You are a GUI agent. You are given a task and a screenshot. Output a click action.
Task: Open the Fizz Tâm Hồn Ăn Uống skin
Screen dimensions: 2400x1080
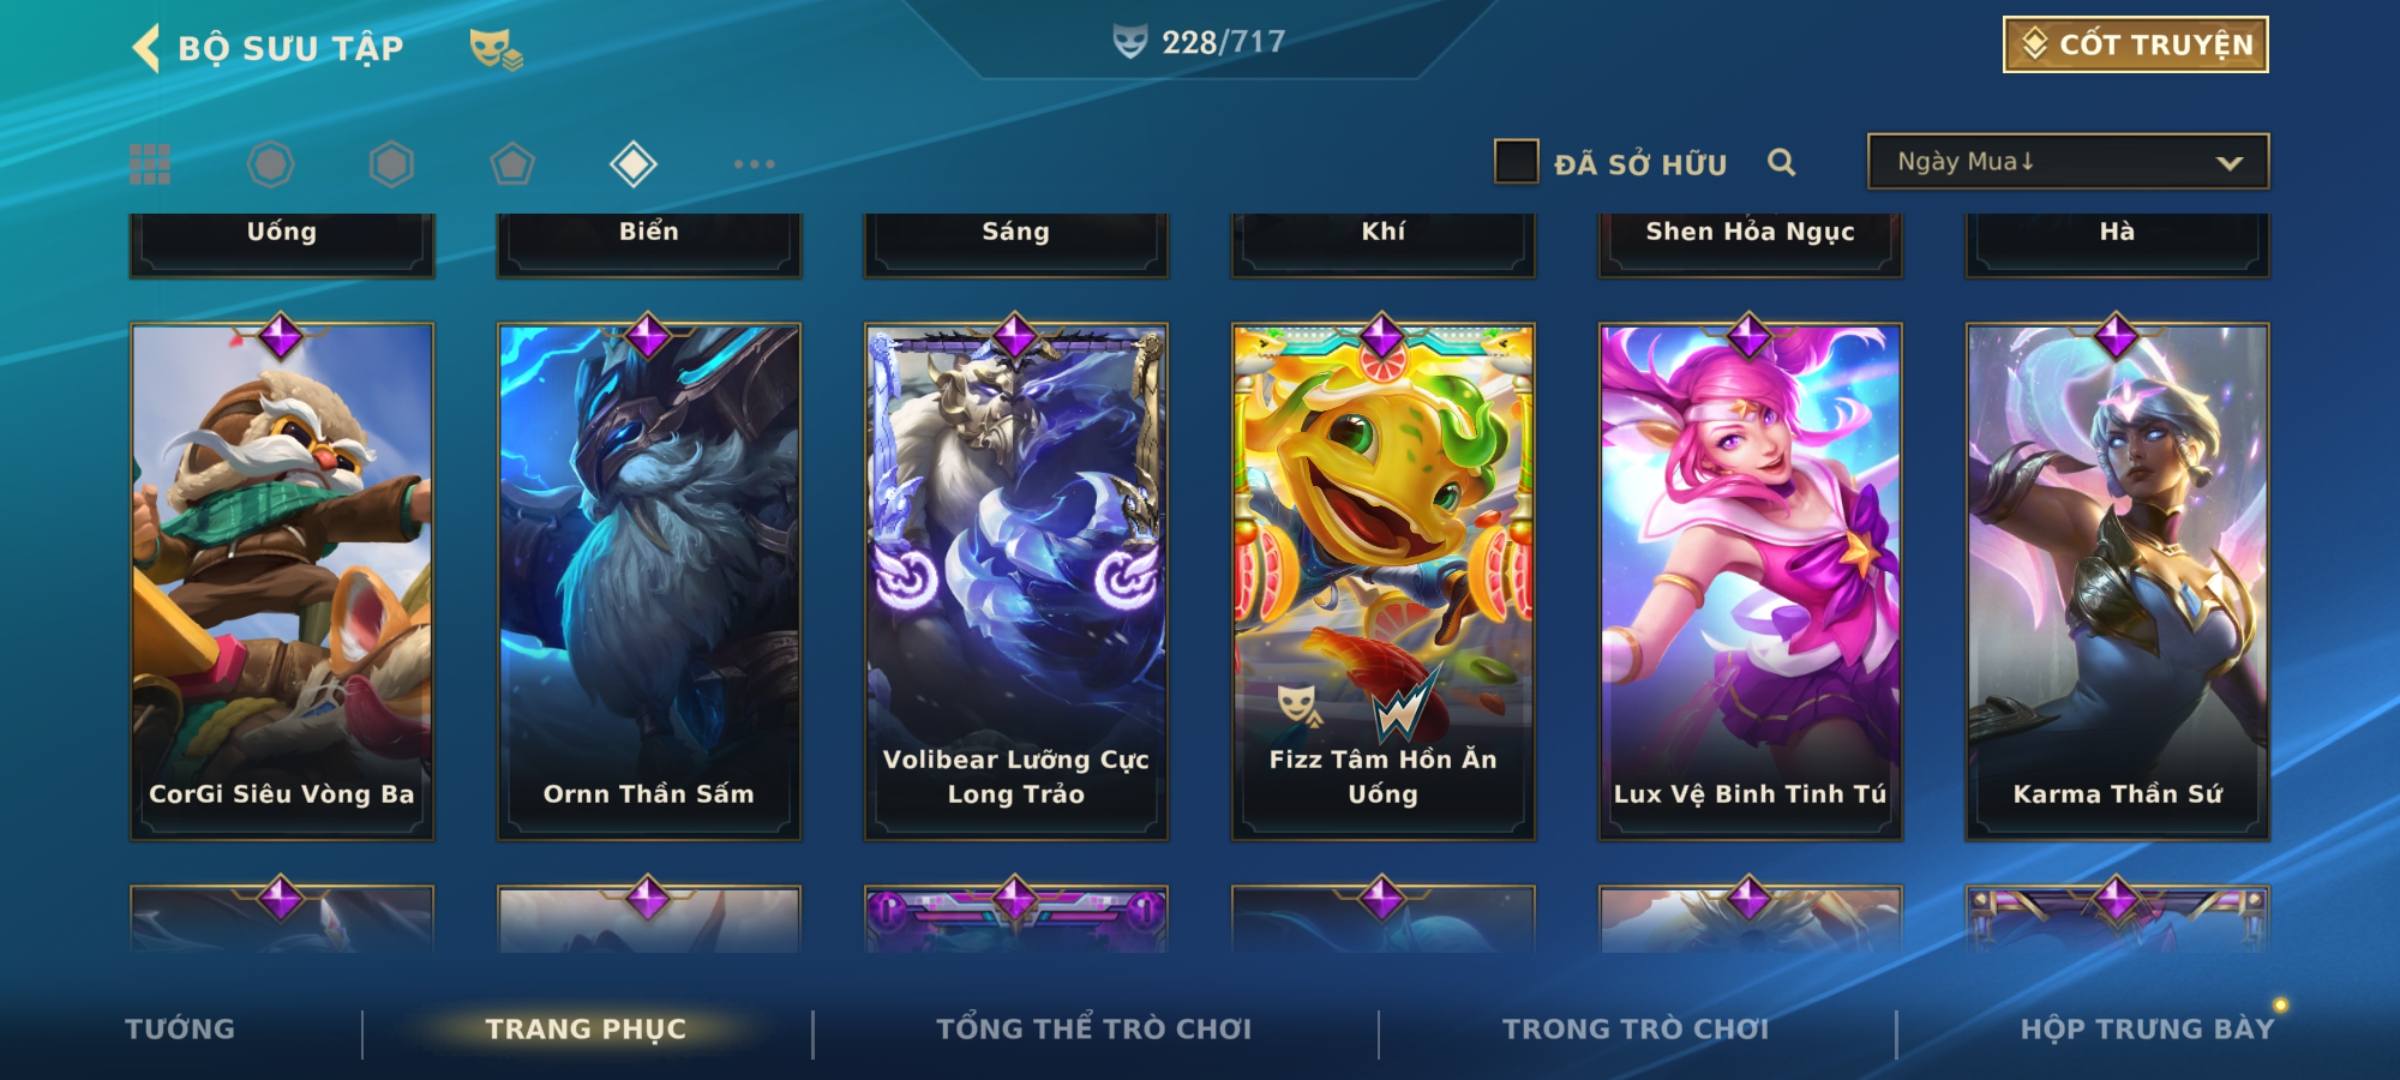[1383, 581]
